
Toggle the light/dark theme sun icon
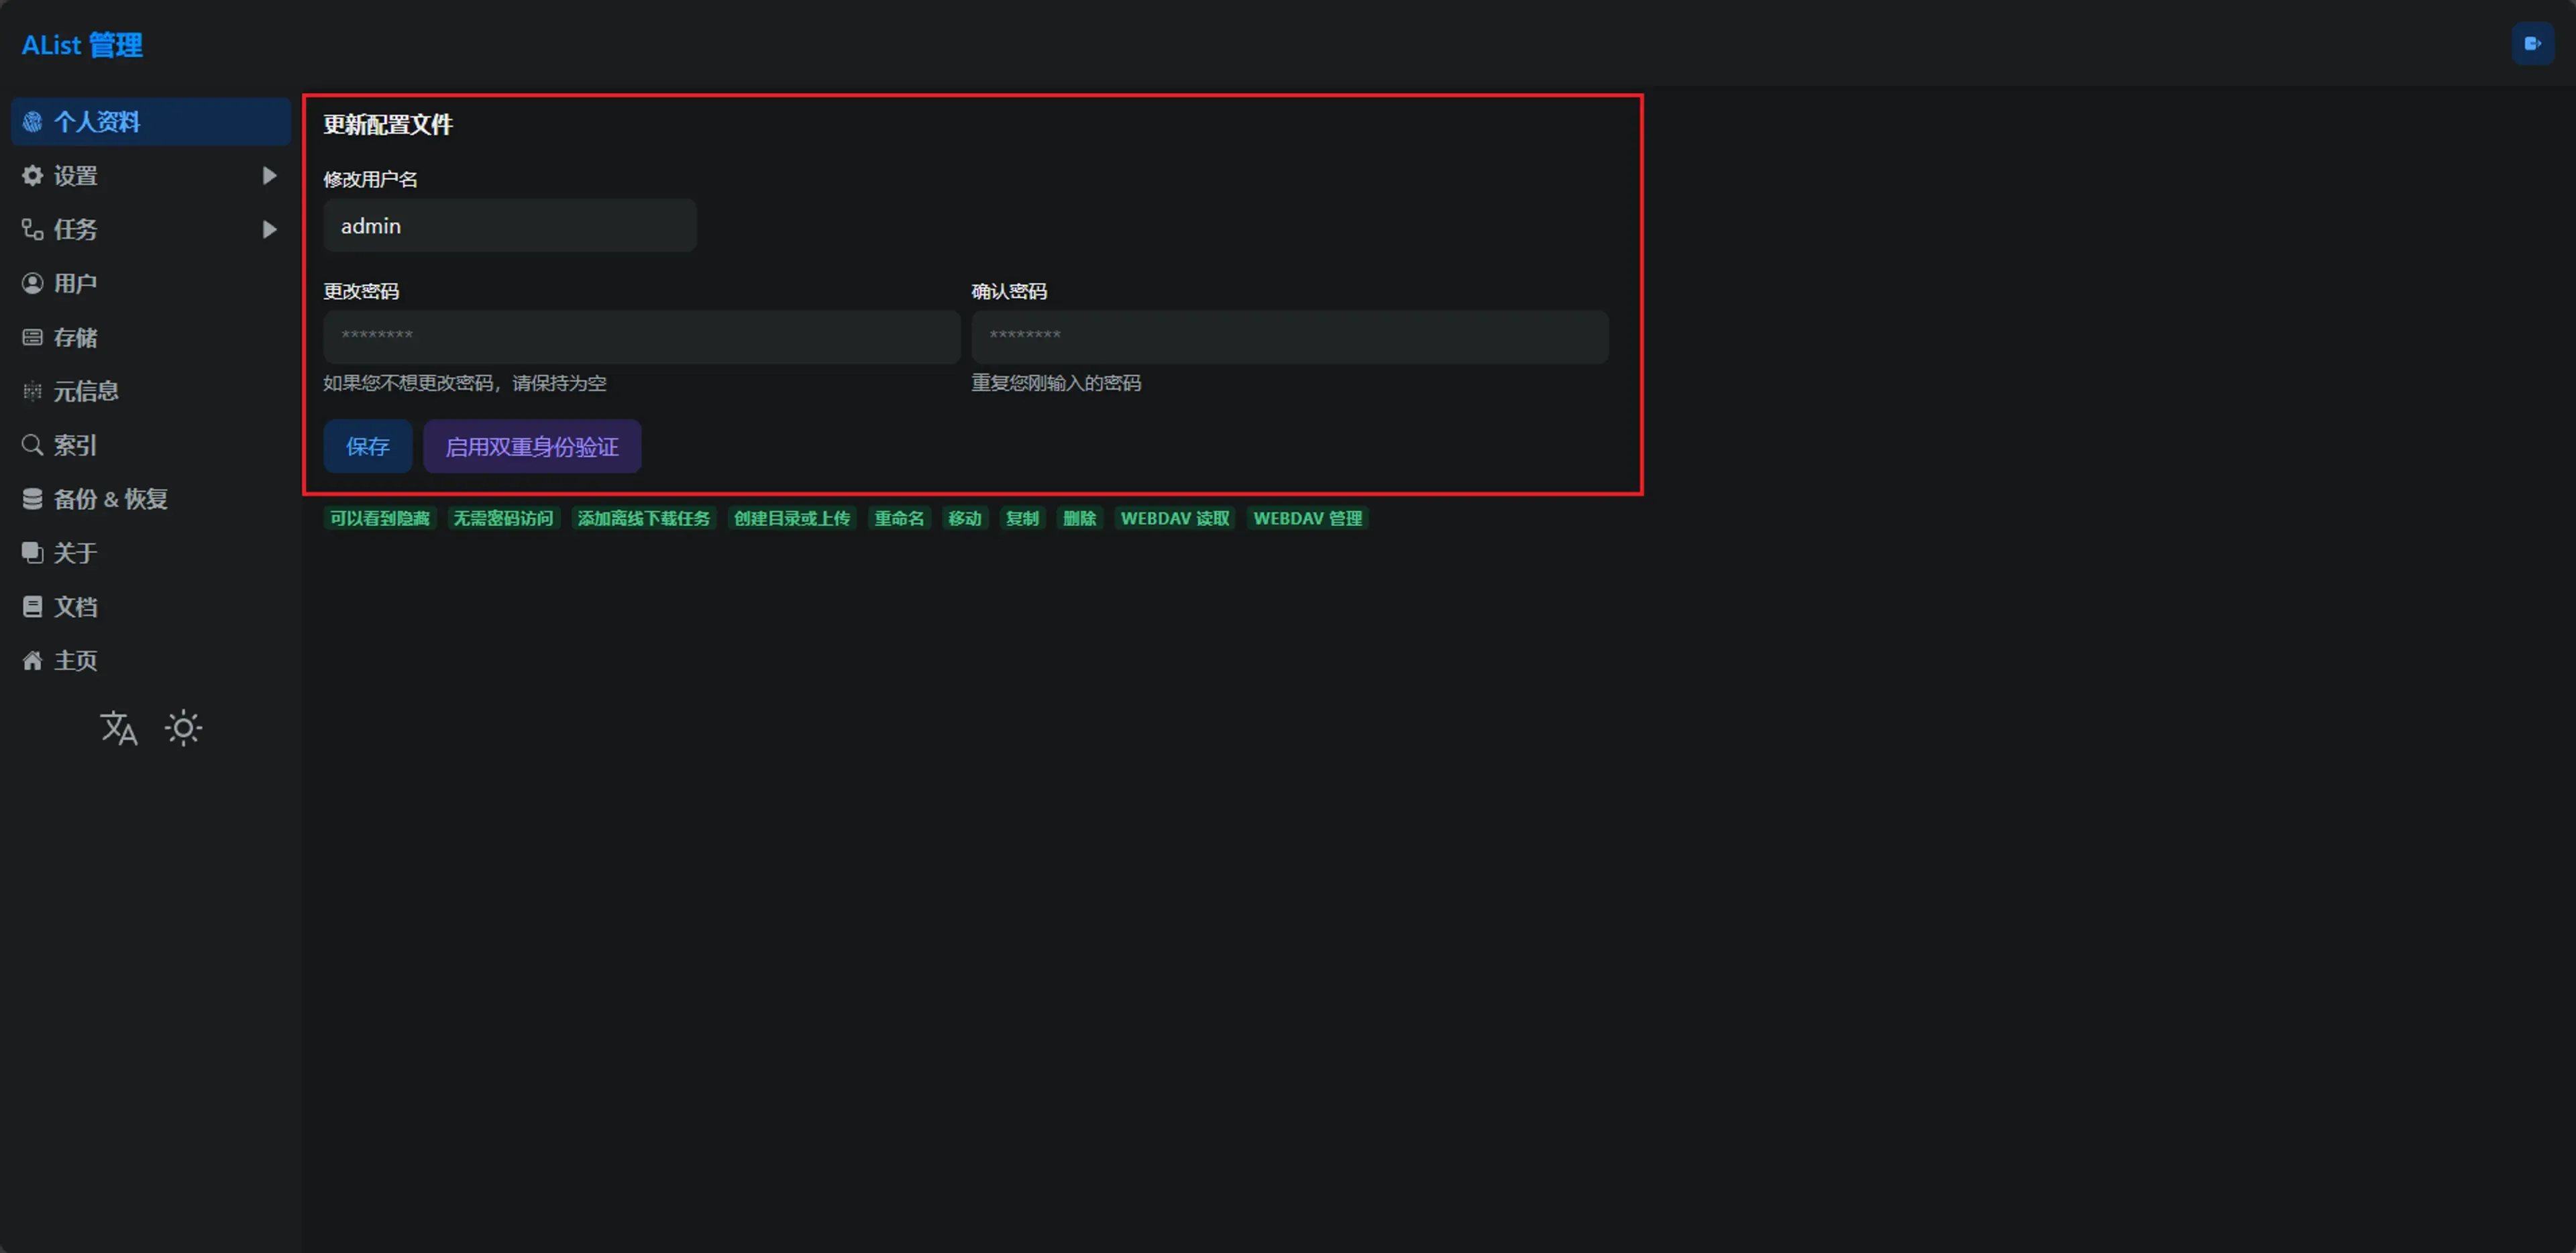coord(183,728)
